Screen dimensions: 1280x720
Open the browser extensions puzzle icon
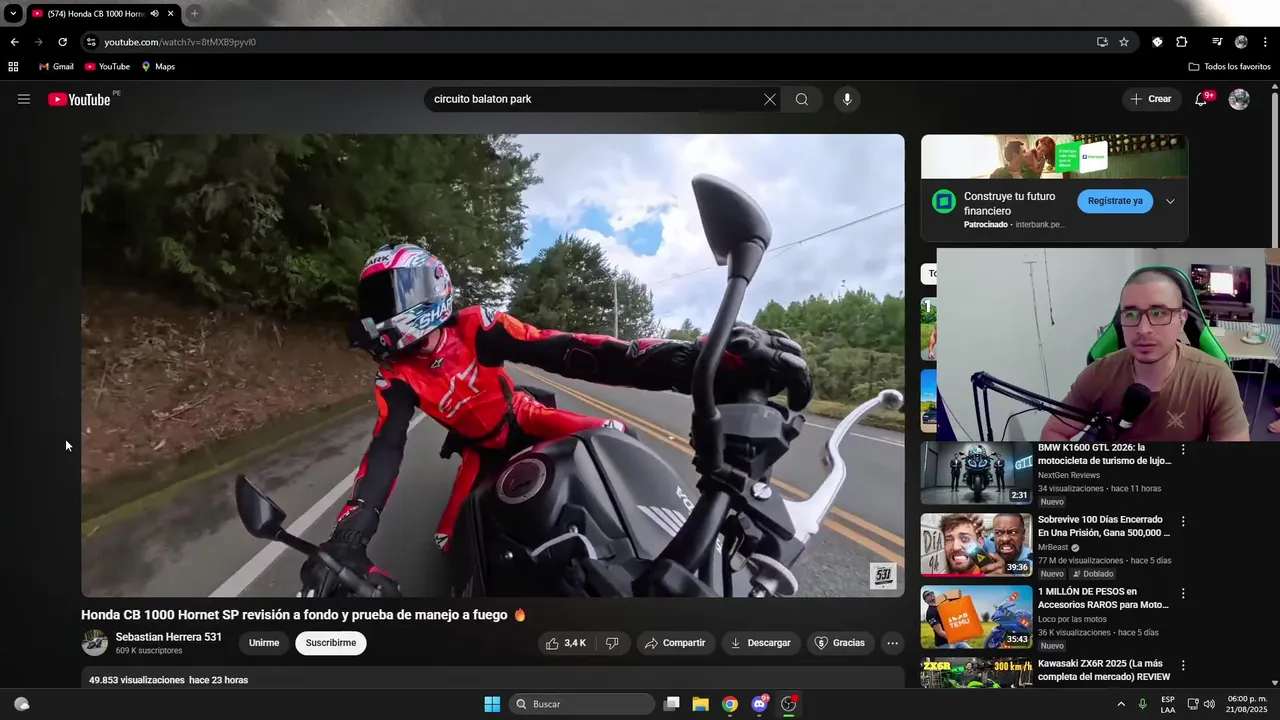[1181, 42]
